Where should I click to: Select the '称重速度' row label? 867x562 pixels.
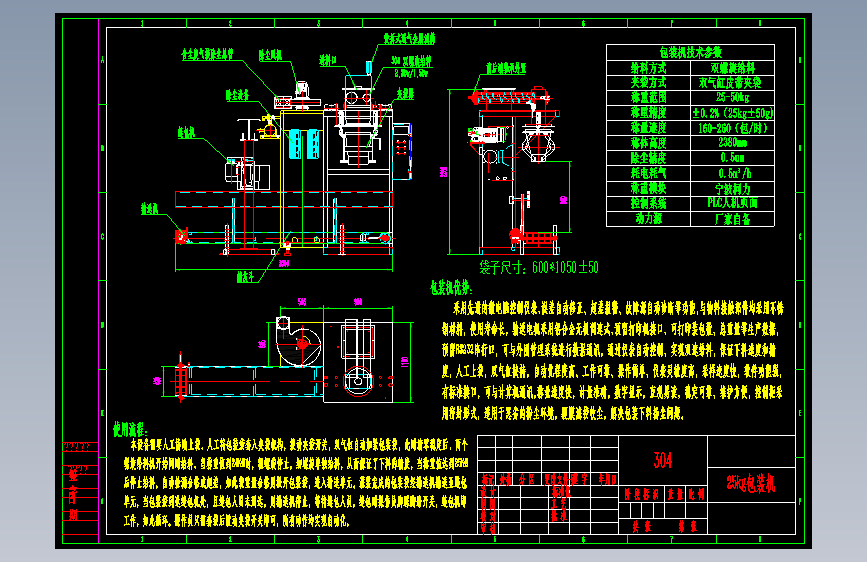click(649, 128)
